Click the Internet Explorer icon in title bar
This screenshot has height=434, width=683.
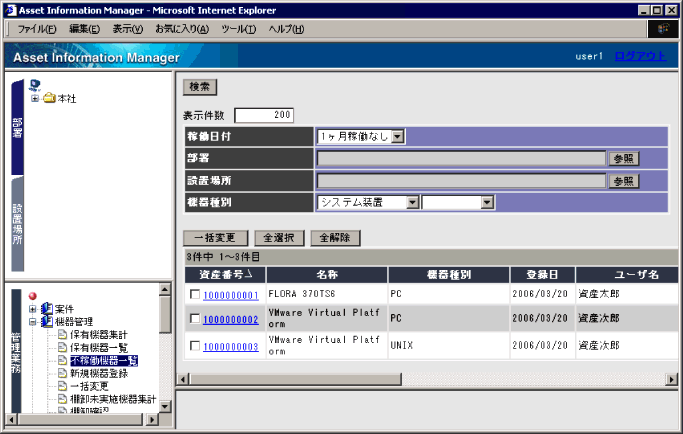(11, 10)
